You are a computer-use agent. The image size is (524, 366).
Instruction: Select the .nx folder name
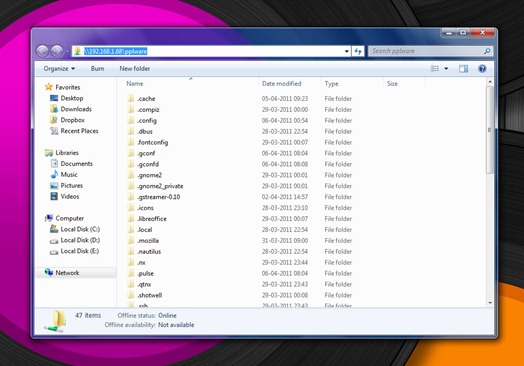141,262
